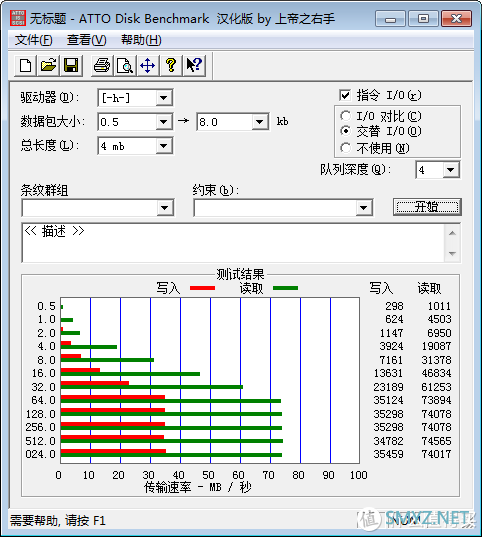Click the read value 19087
Image resolution: width=482 pixels, height=537 pixels.
pos(436,346)
